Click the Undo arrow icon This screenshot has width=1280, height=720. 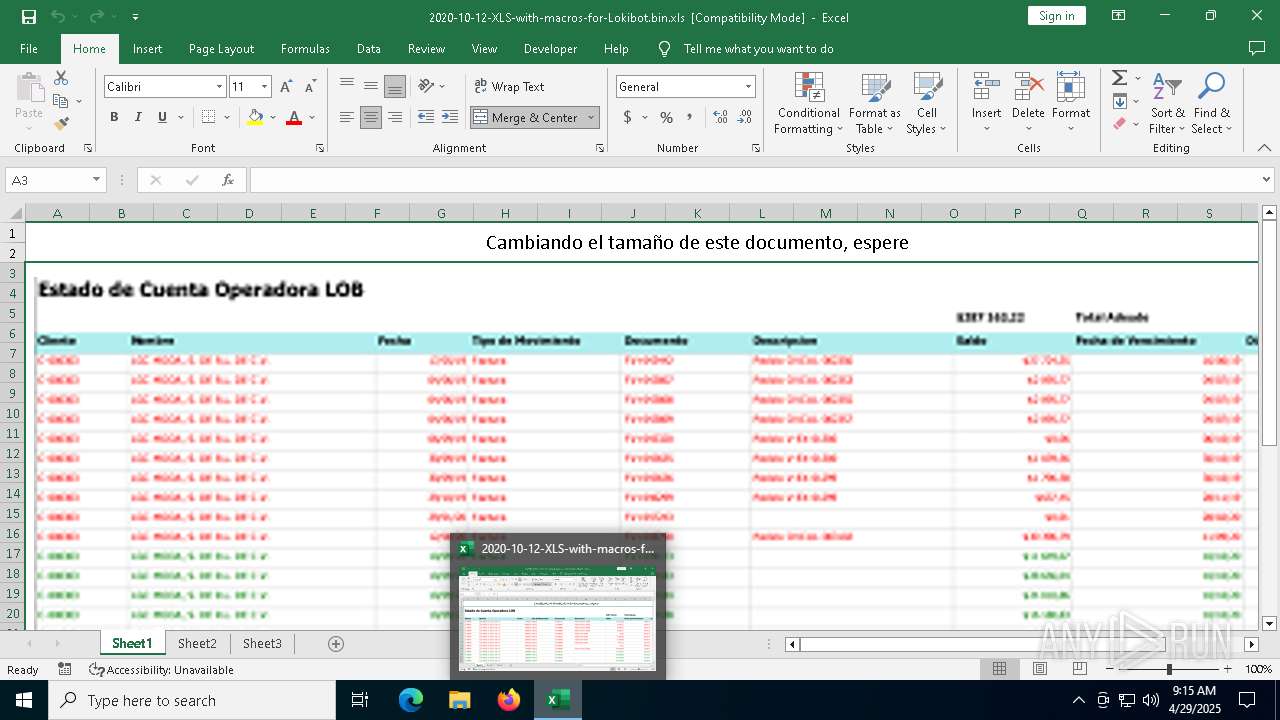[57, 16]
